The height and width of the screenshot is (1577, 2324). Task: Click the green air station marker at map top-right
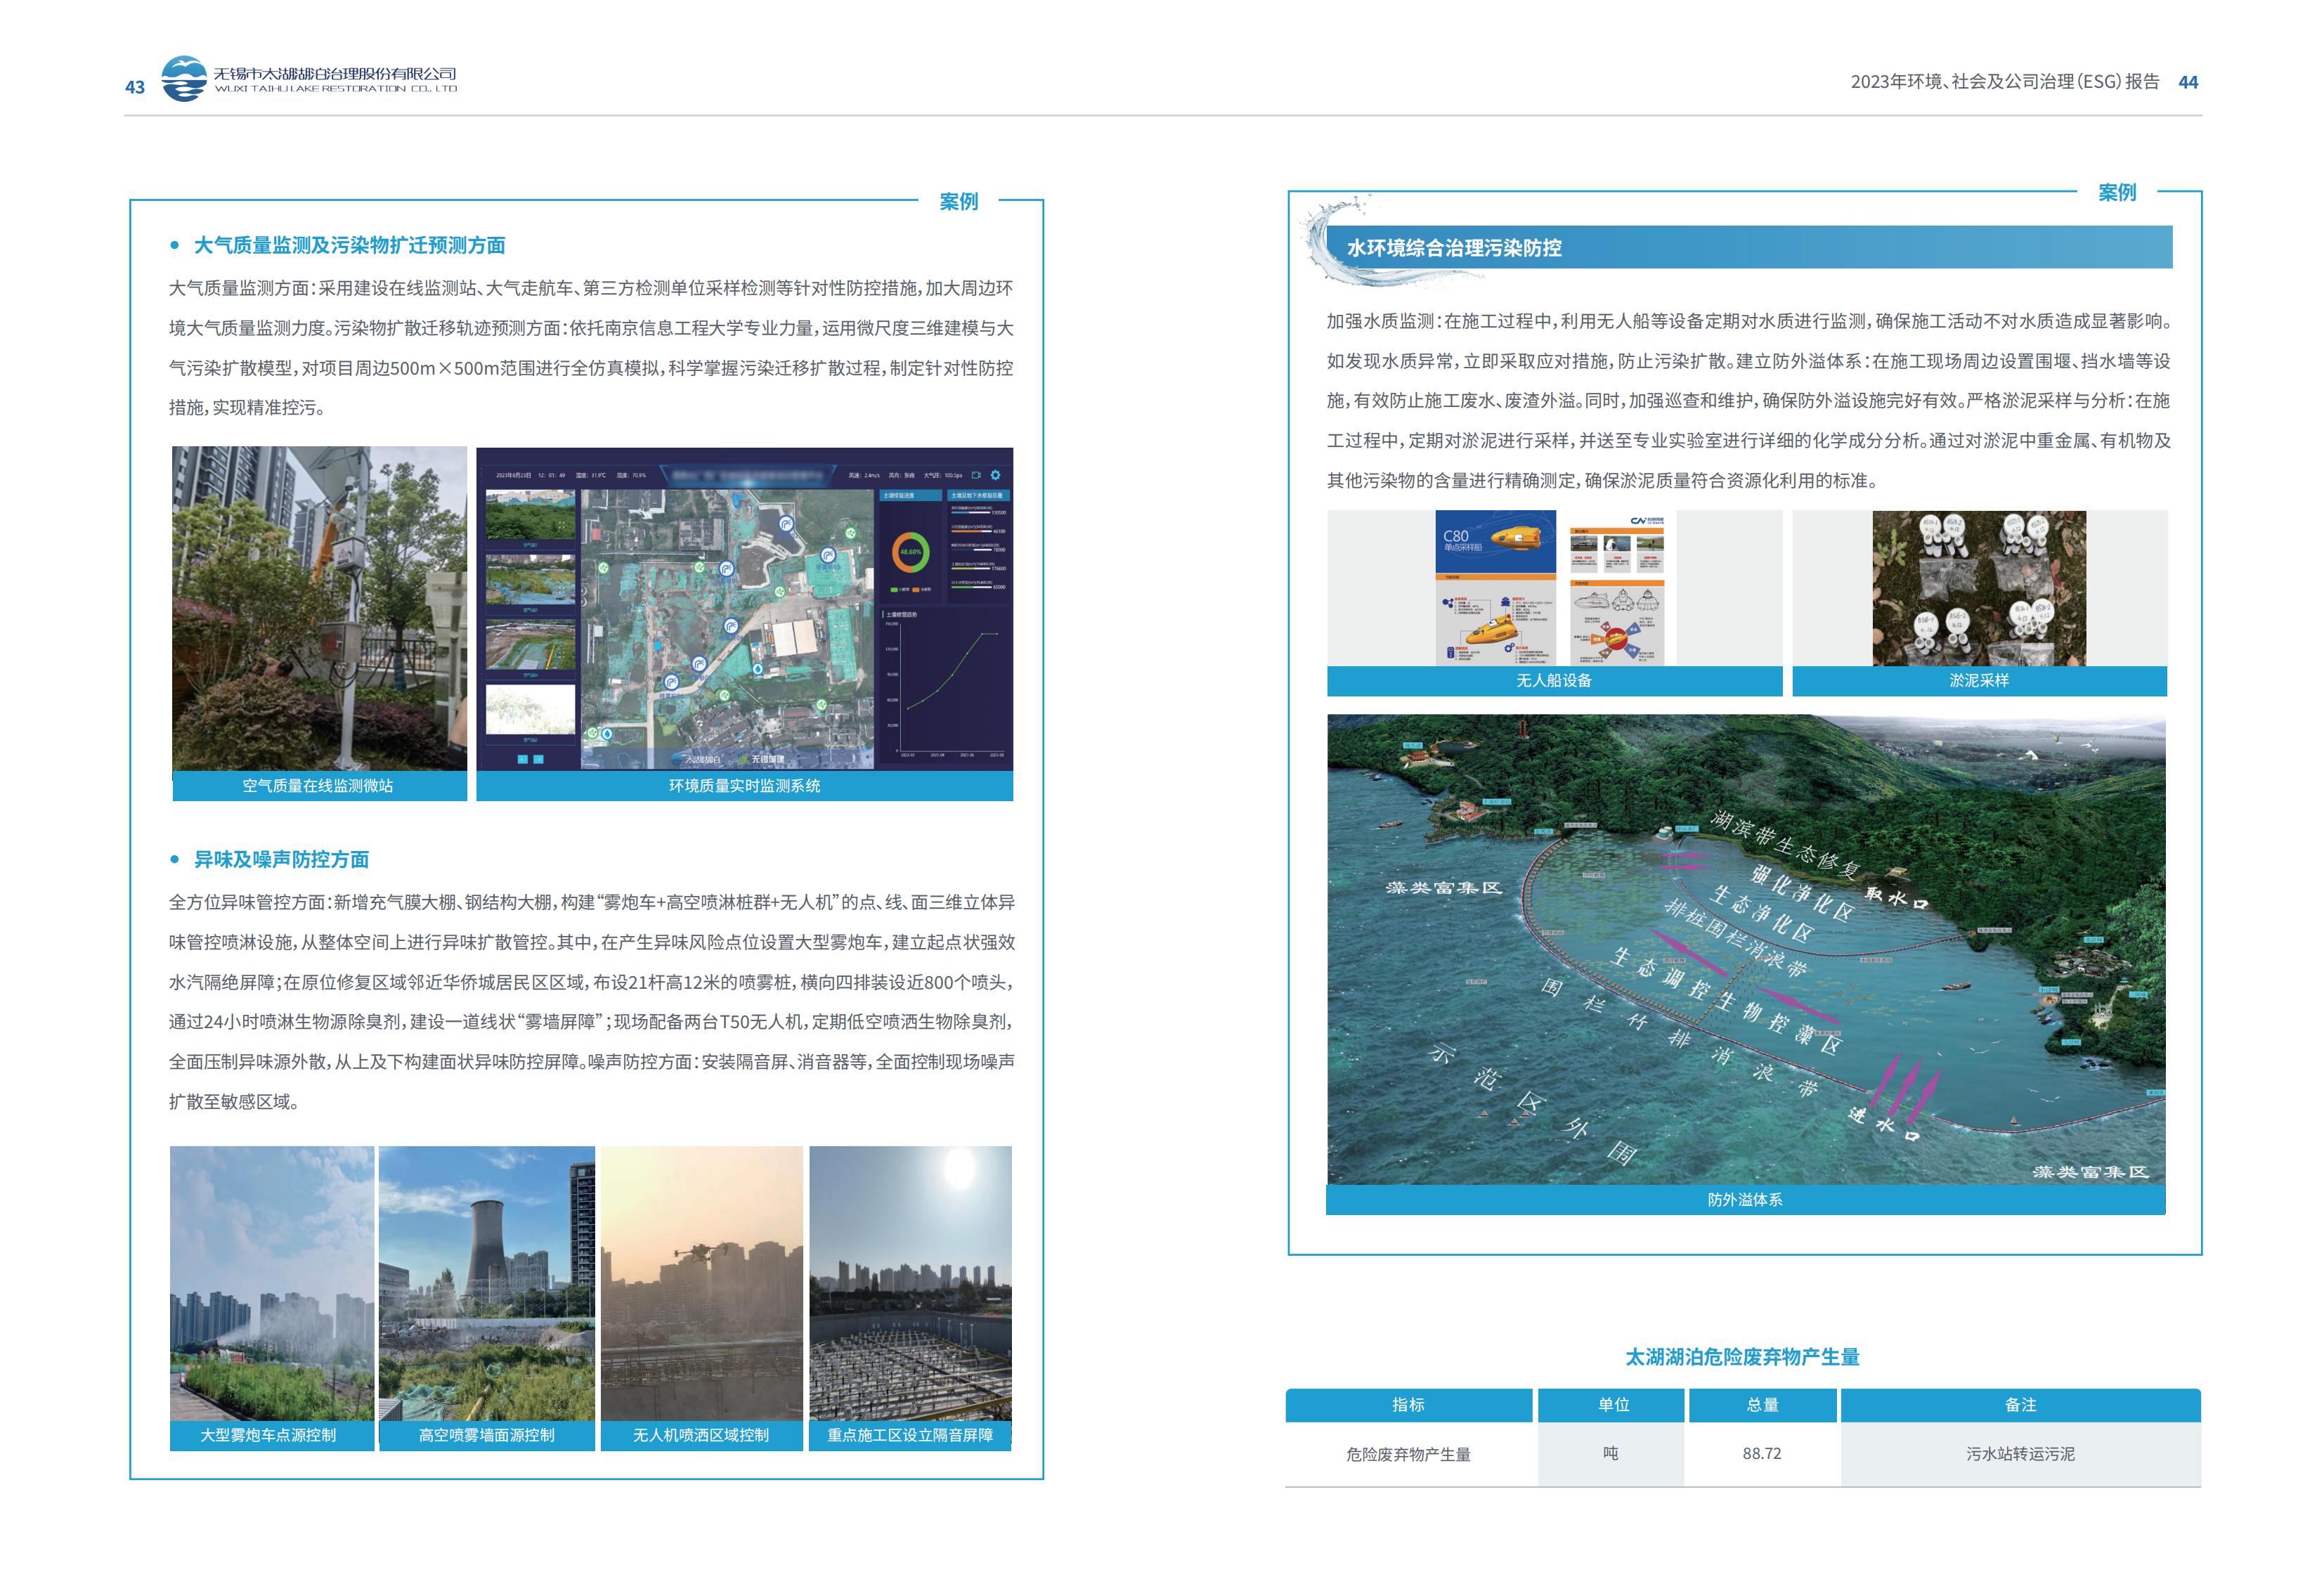click(x=851, y=533)
